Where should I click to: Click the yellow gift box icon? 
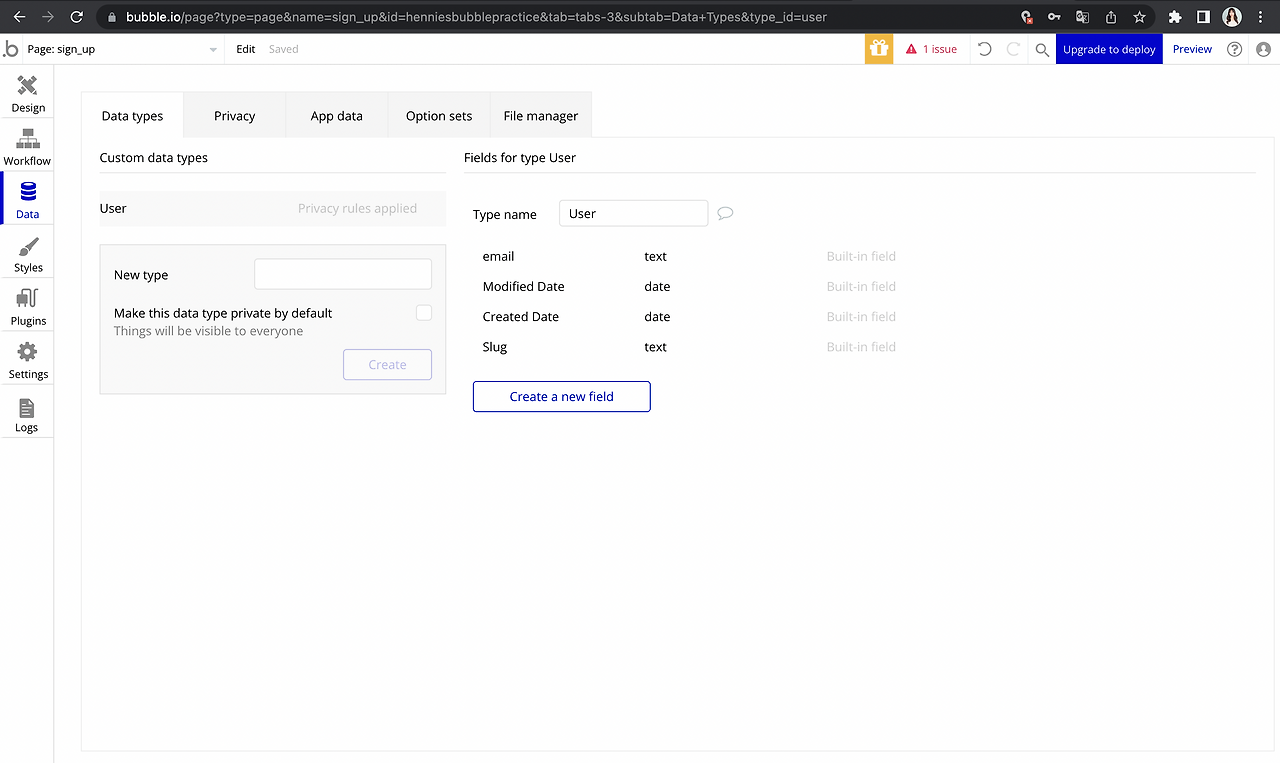pos(879,49)
